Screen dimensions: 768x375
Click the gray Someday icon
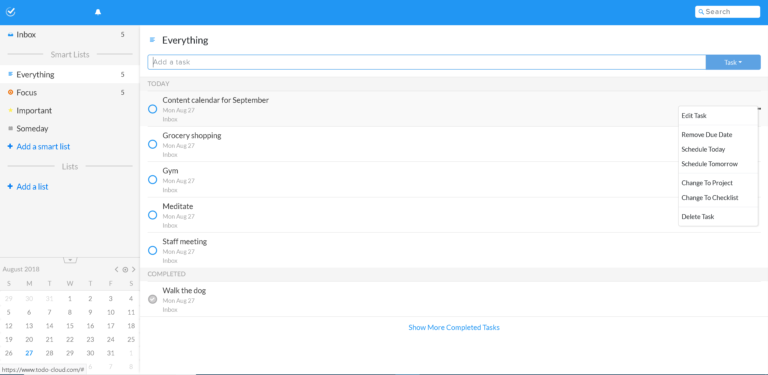[10, 128]
